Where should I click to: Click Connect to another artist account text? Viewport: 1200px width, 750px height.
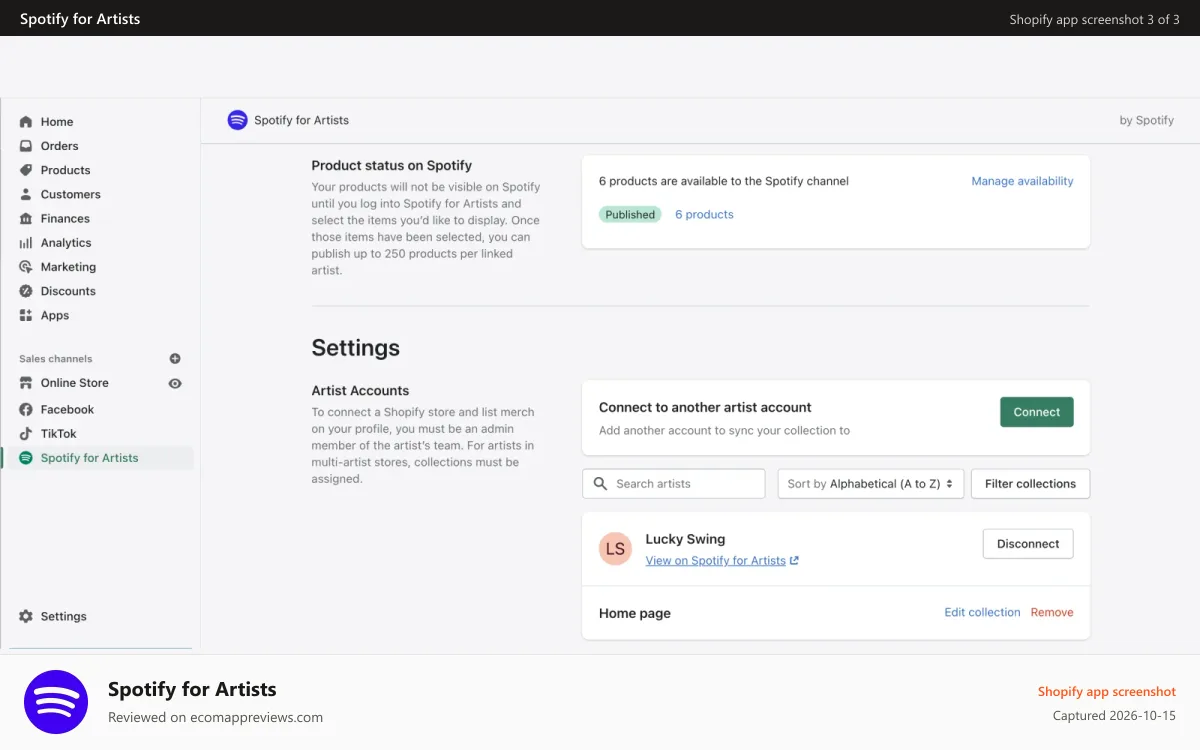coord(705,407)
